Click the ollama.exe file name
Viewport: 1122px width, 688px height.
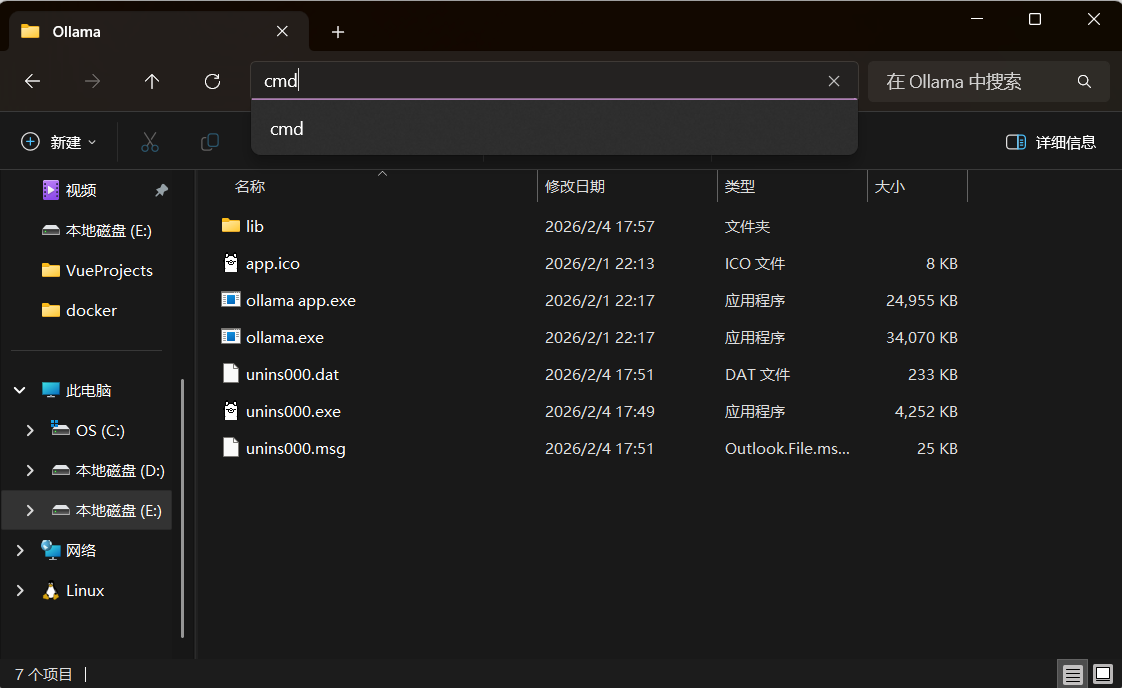pos(285,337)
